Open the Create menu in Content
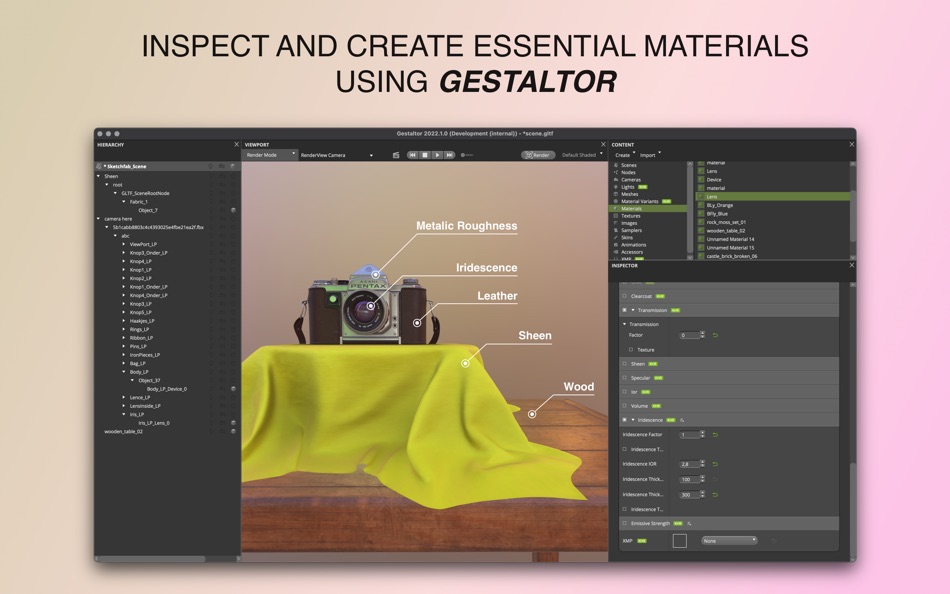The height and width of the screenshot is (594, 950). click(x=625, y=155)
